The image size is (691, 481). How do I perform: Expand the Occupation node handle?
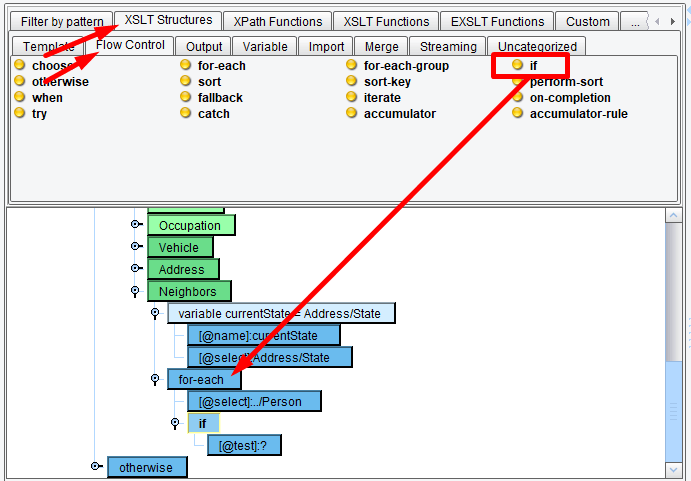pos(135,225)
